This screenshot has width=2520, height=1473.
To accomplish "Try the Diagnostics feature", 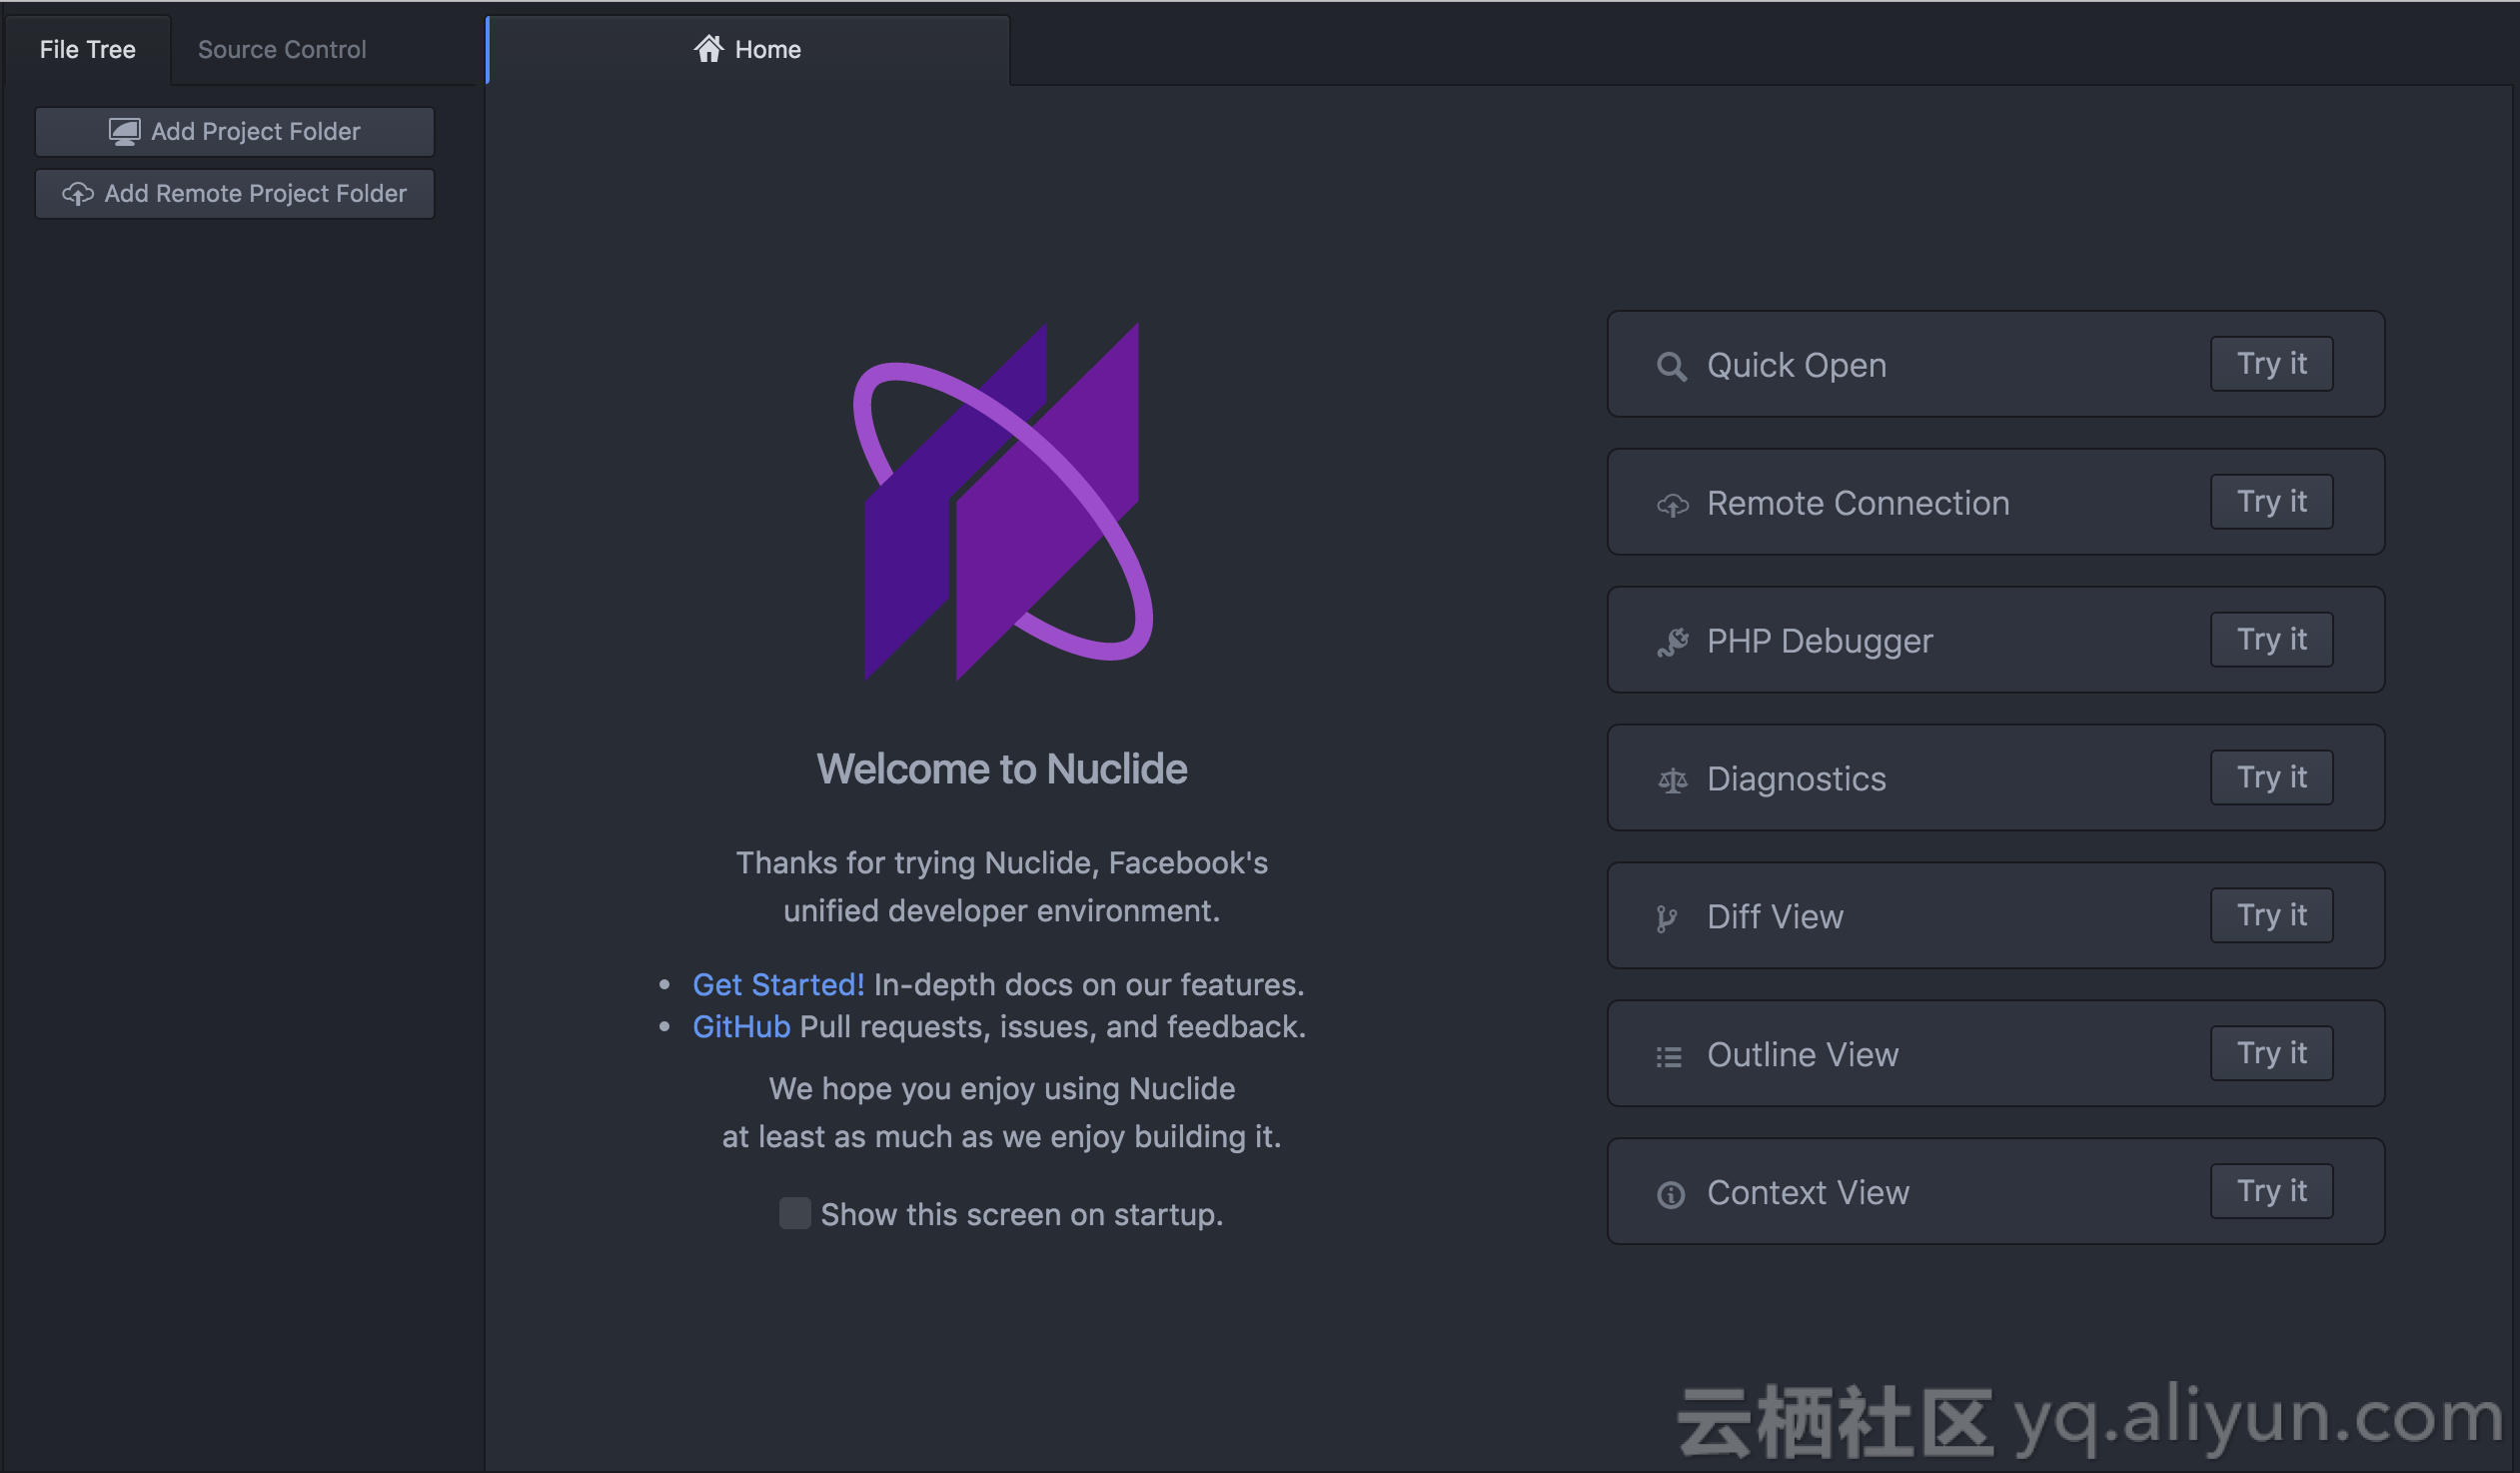I will [2271, 777].
